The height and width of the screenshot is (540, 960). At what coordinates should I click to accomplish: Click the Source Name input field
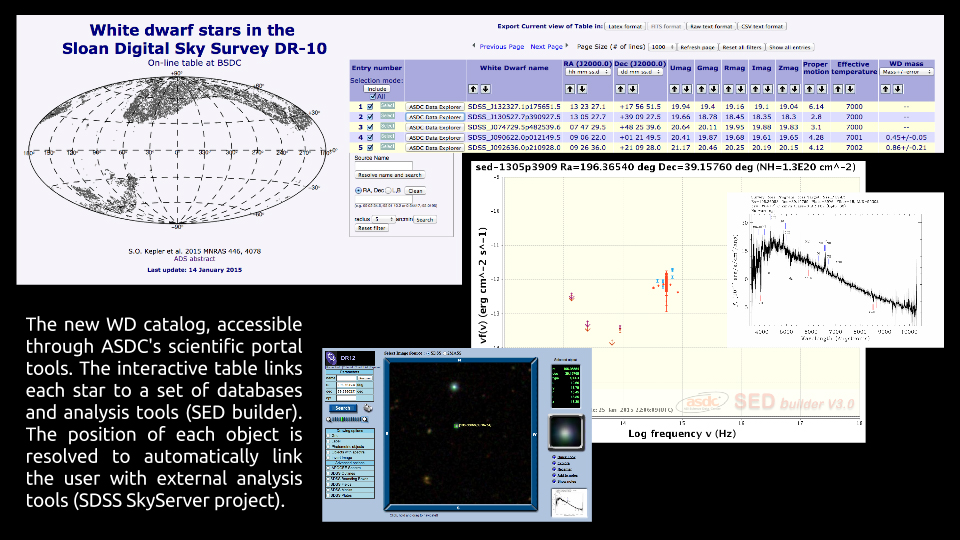pyautogui.click(x=384, y=166)
